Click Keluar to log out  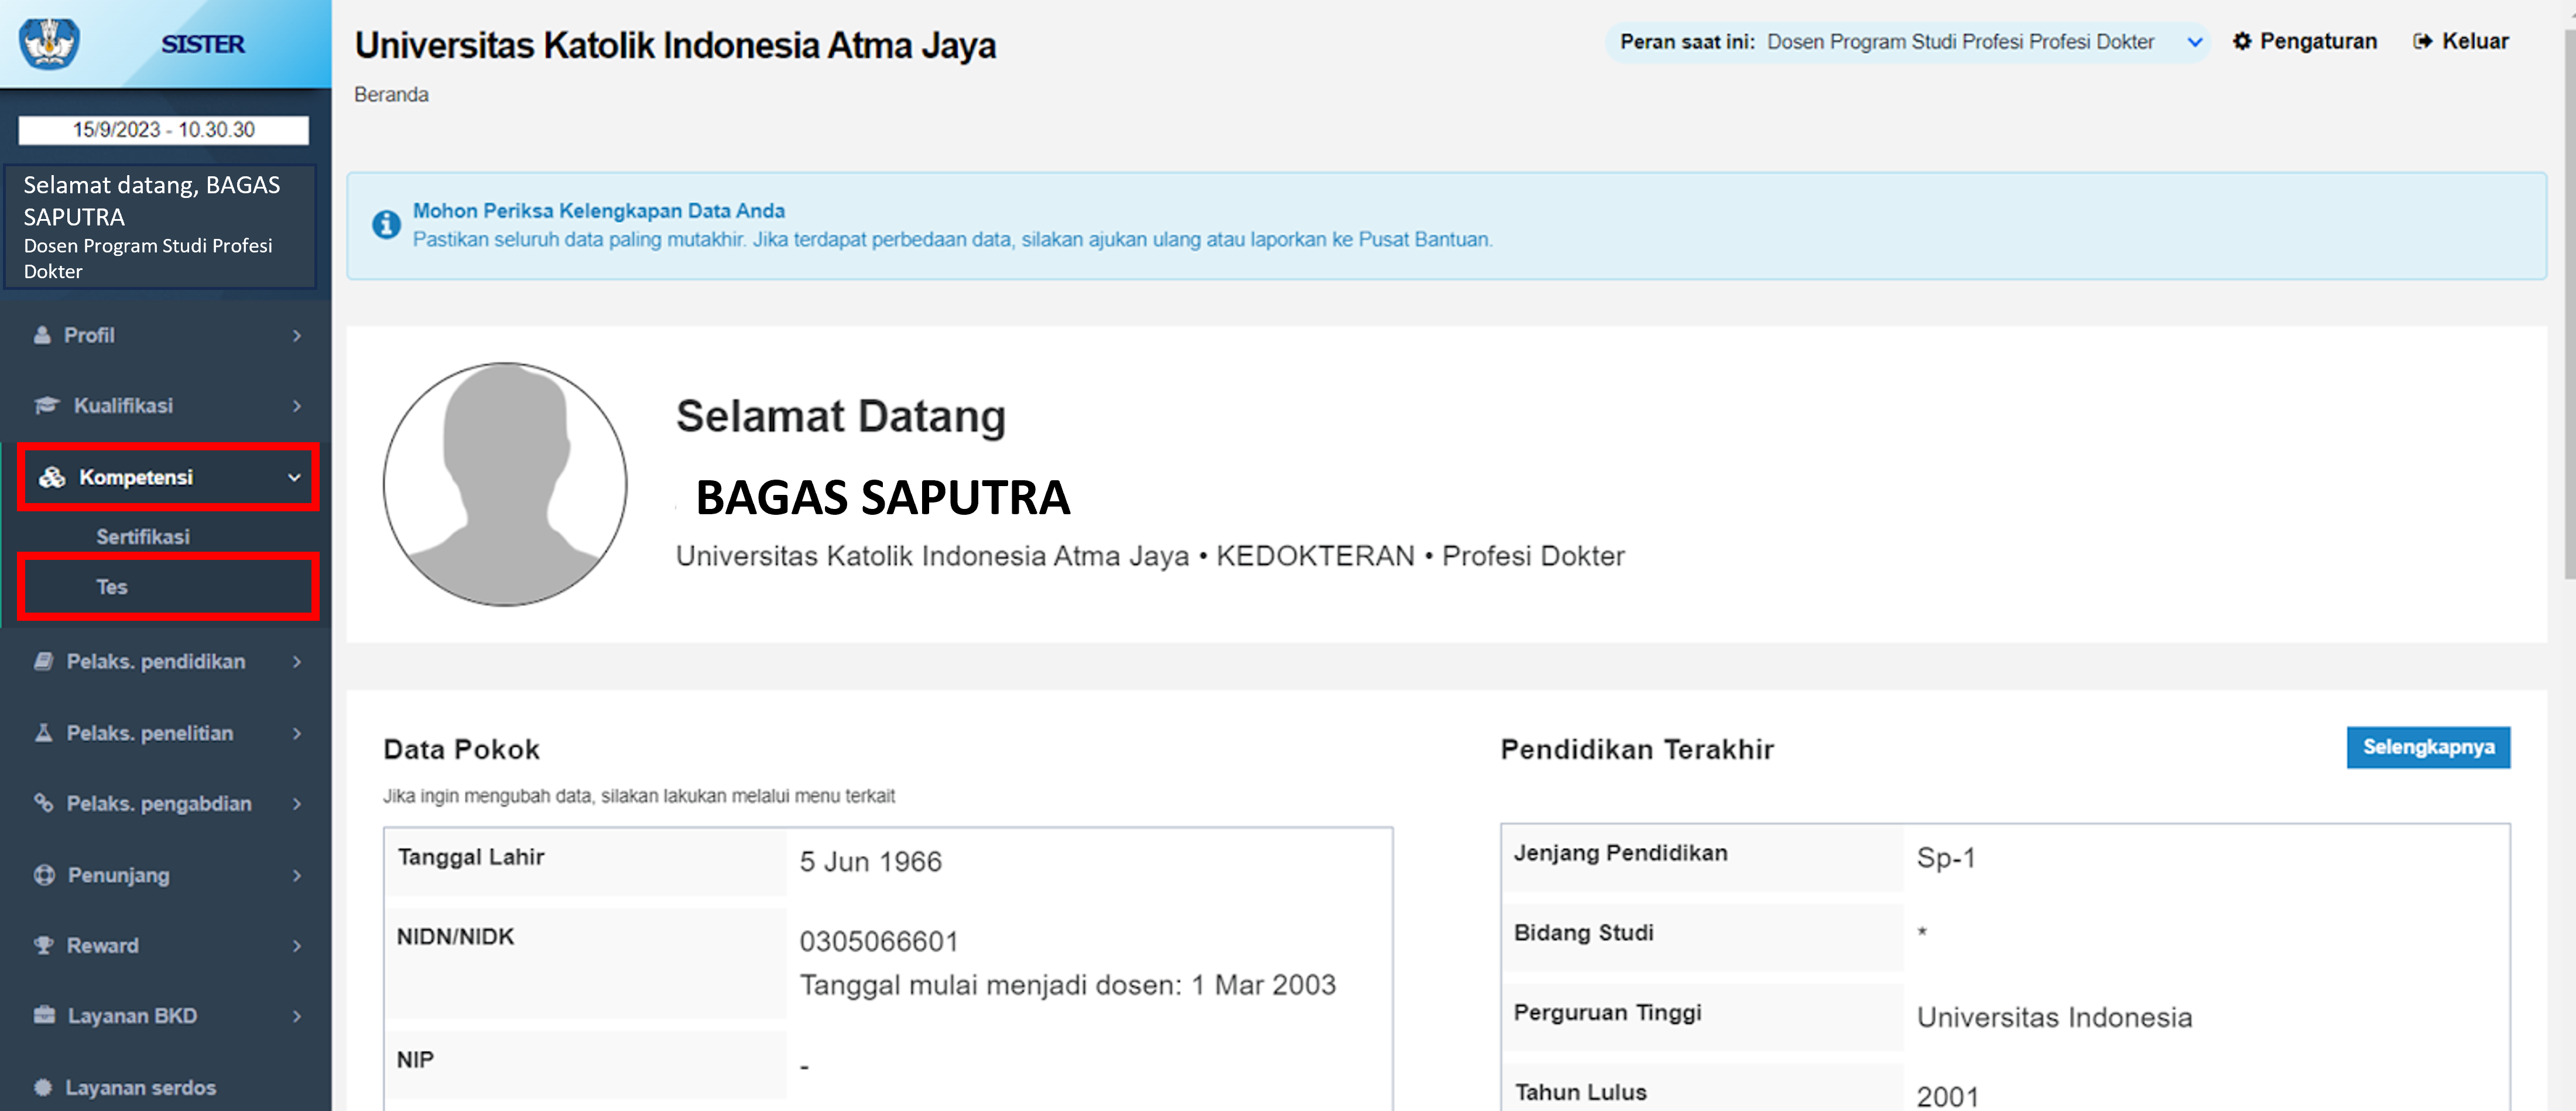pos(2461,41)
